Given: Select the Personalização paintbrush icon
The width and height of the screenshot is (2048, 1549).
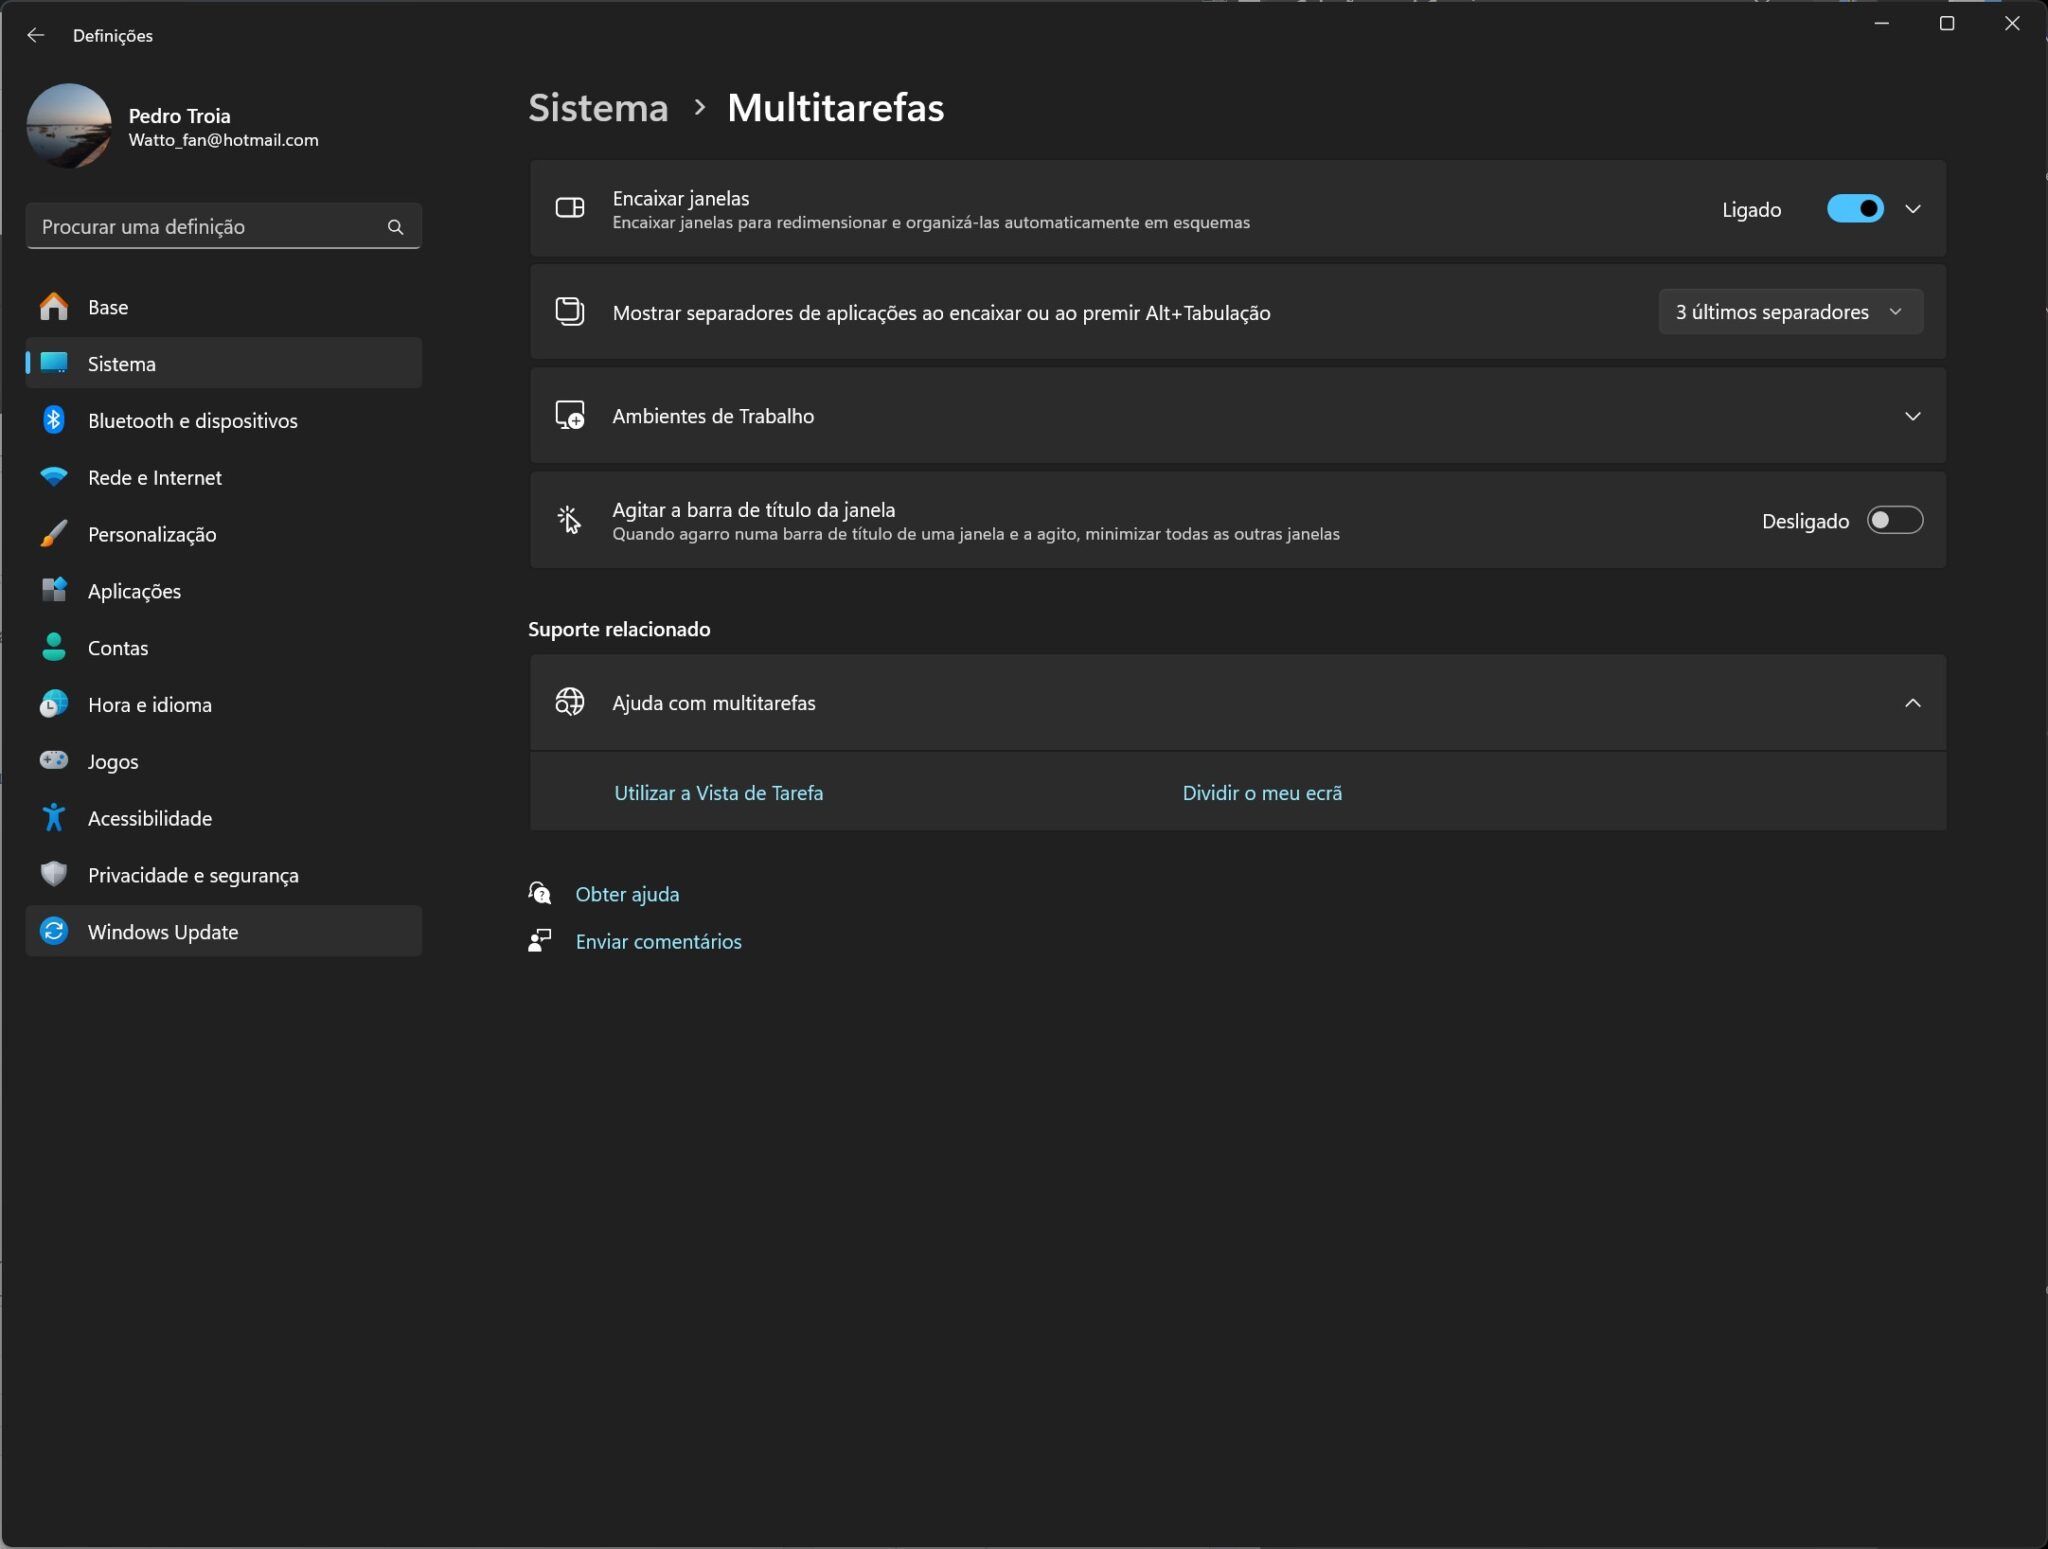Looking at the screenshot, I should click(54, 534).
